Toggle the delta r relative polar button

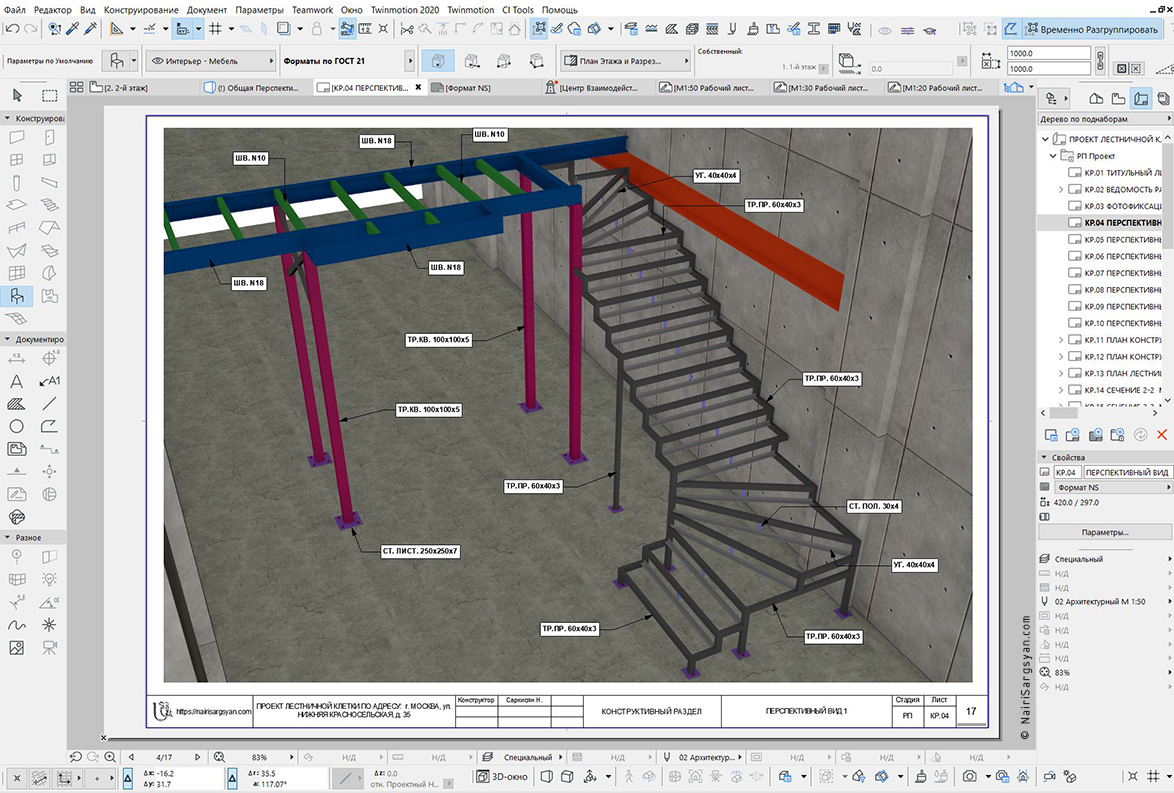pos(233,778)
